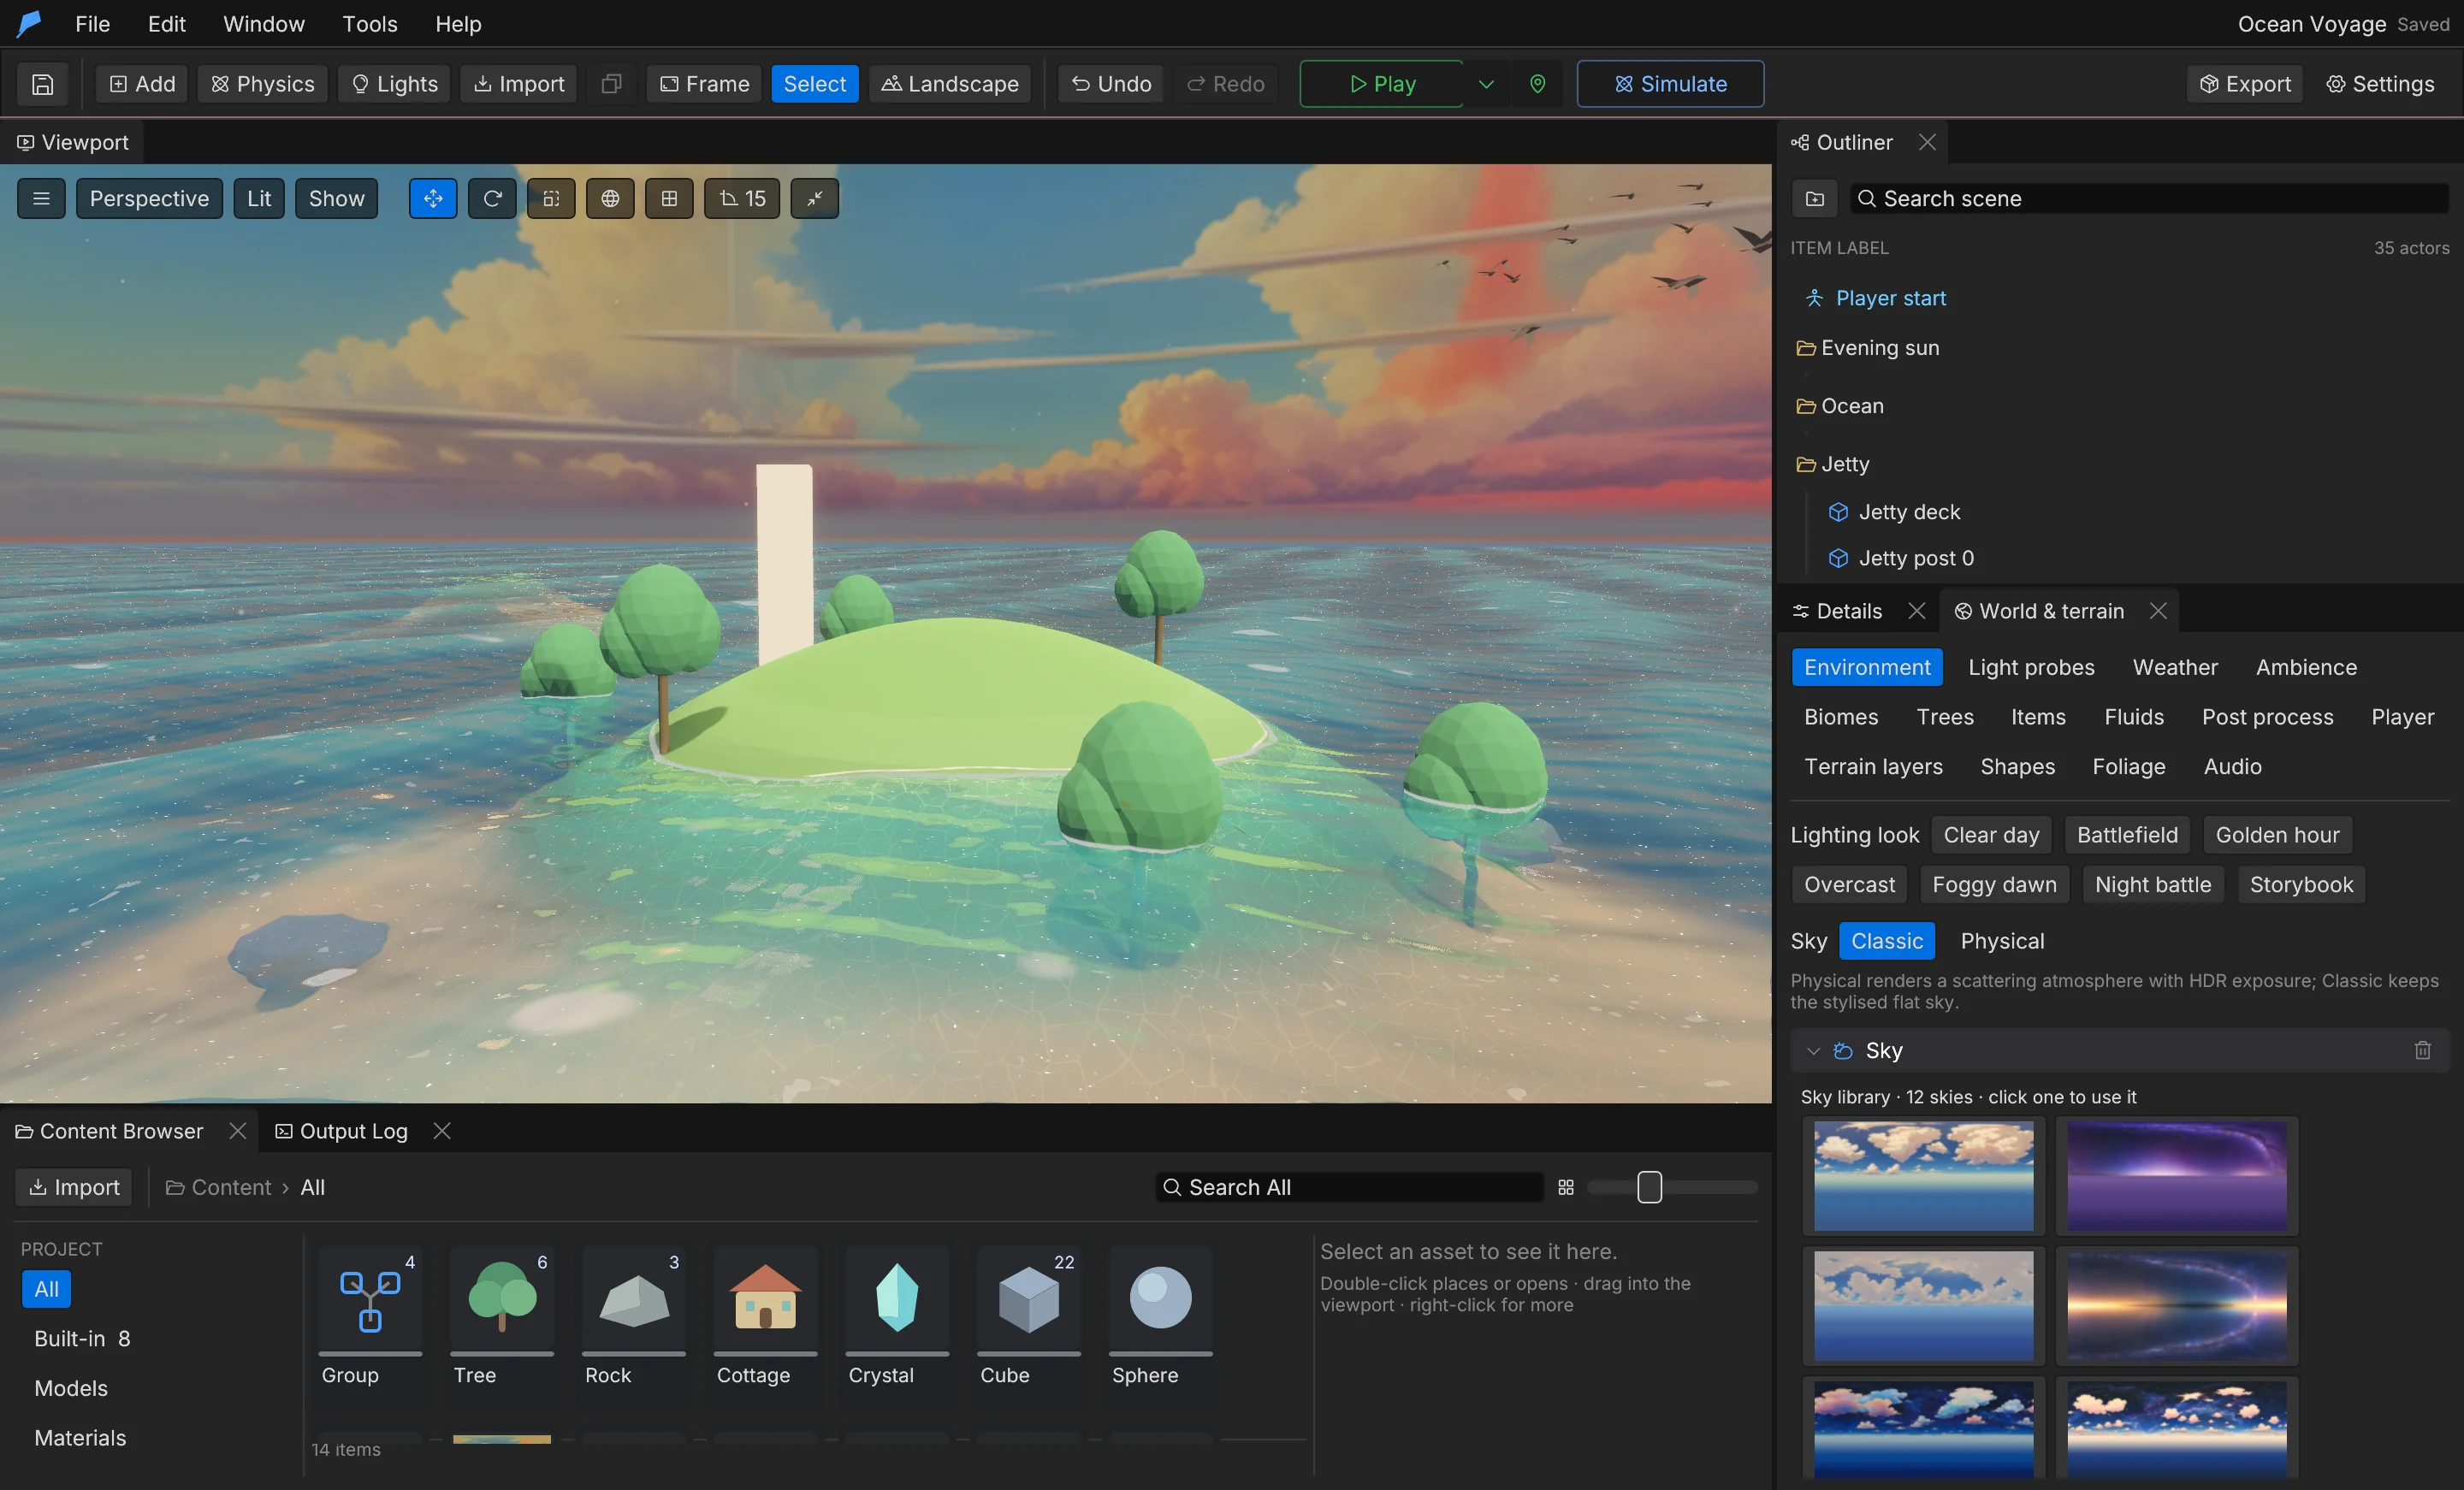Image resolution: width=2464 pixels, height=1490 pixels.
Task: Filter the project by Materials
Action: pyautogui.click(x=80, y=1438)
